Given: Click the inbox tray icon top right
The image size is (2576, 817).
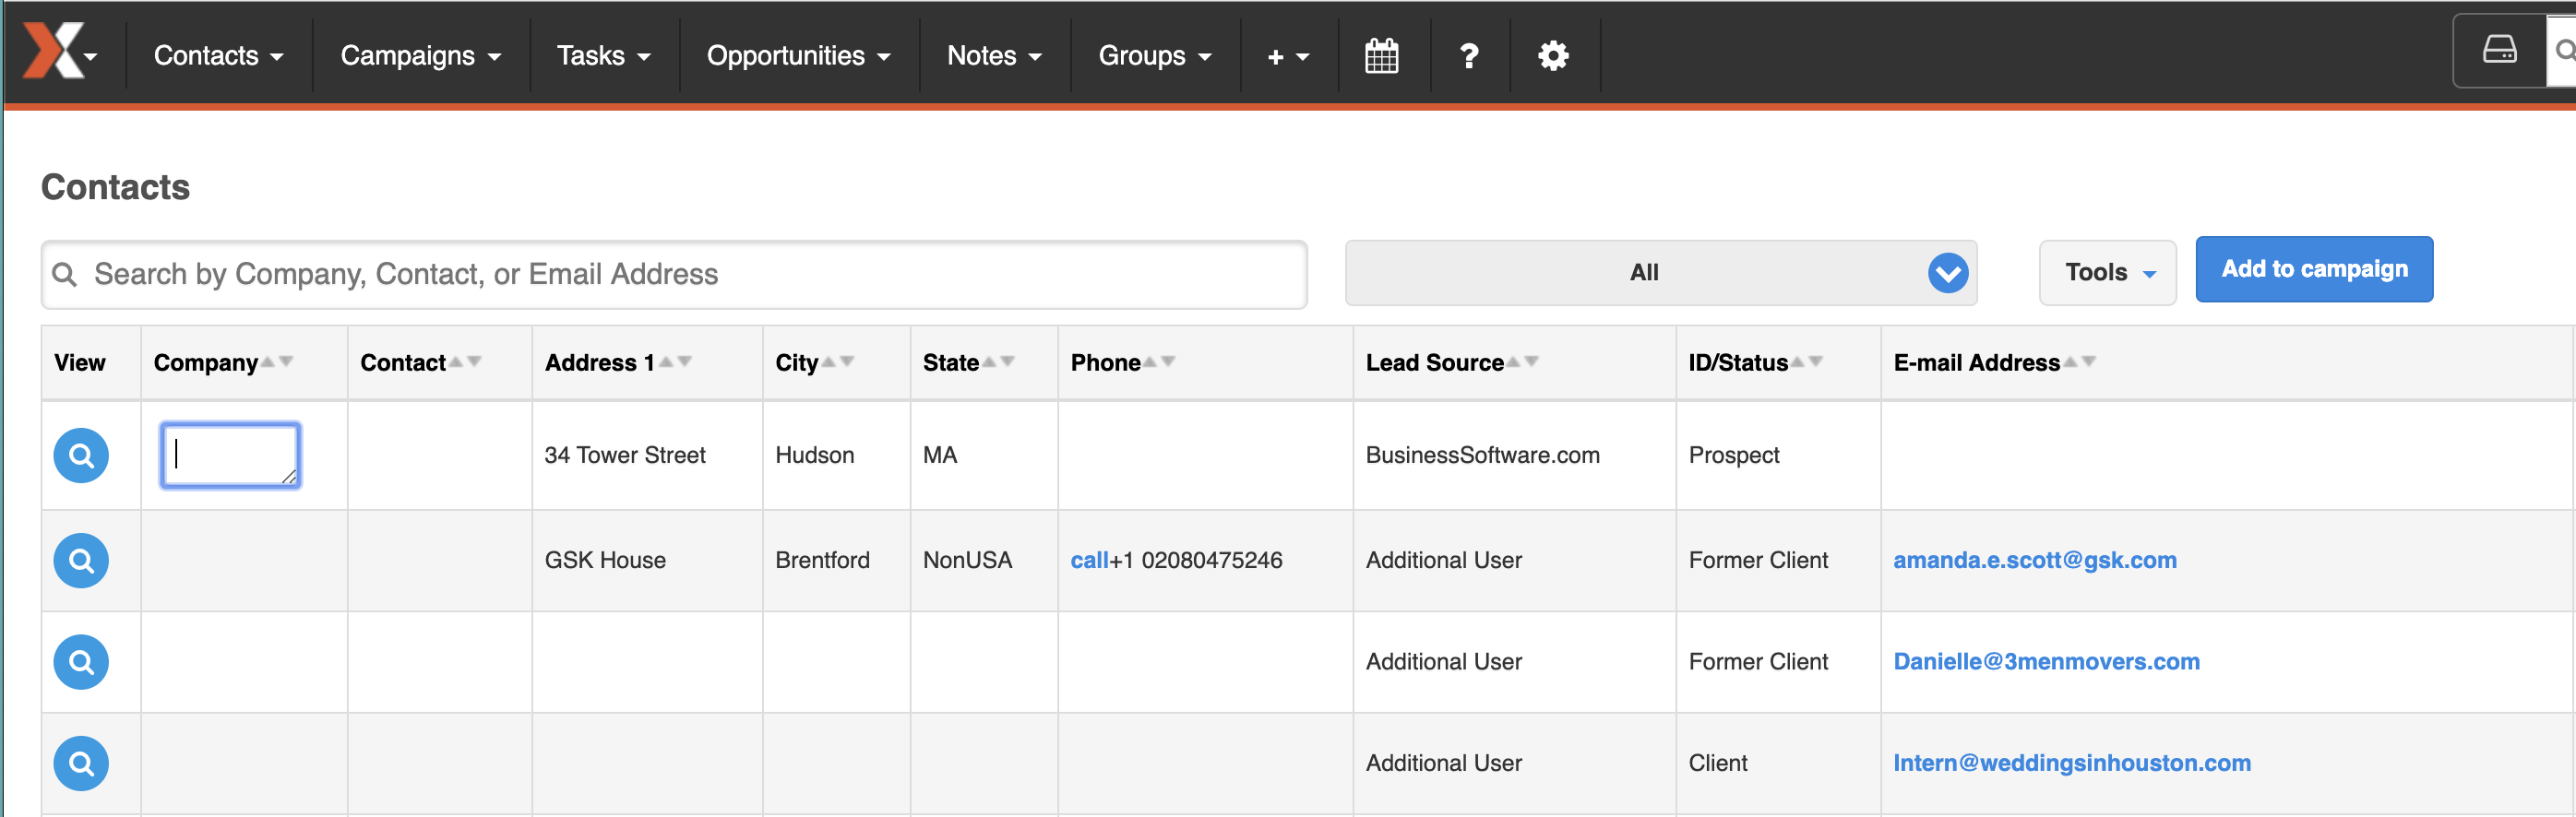Looking at the screenshot, I should pos(2499,50).
